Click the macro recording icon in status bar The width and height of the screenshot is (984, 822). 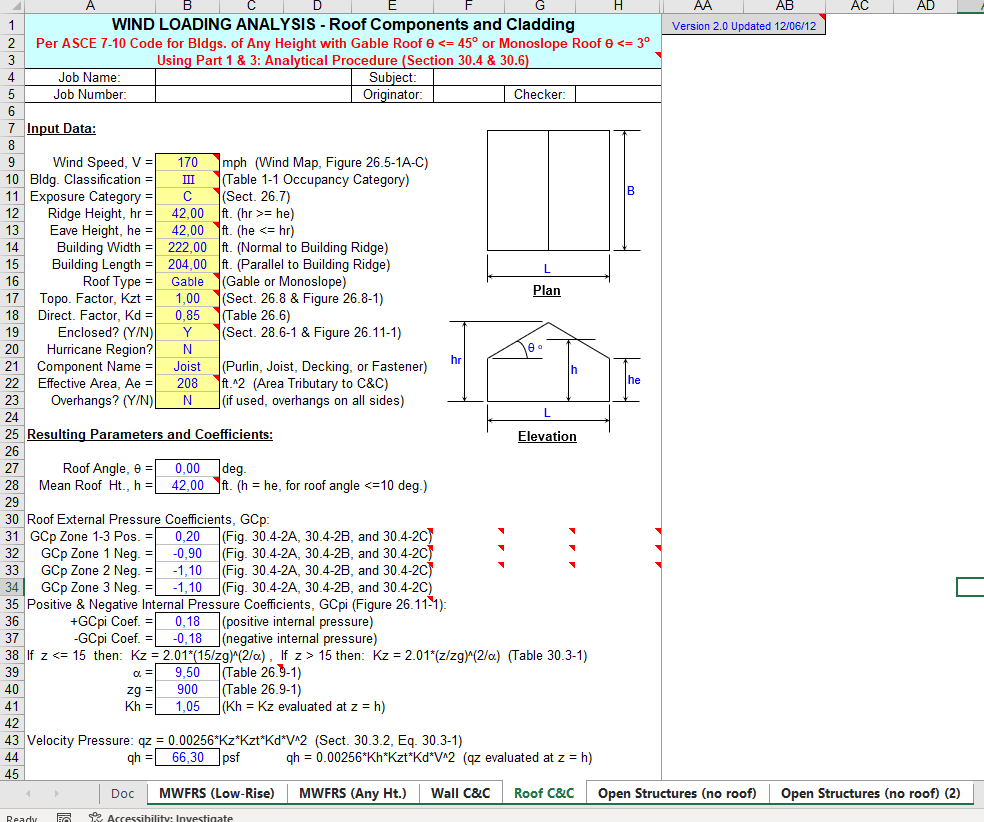click(x=63, y=817)
